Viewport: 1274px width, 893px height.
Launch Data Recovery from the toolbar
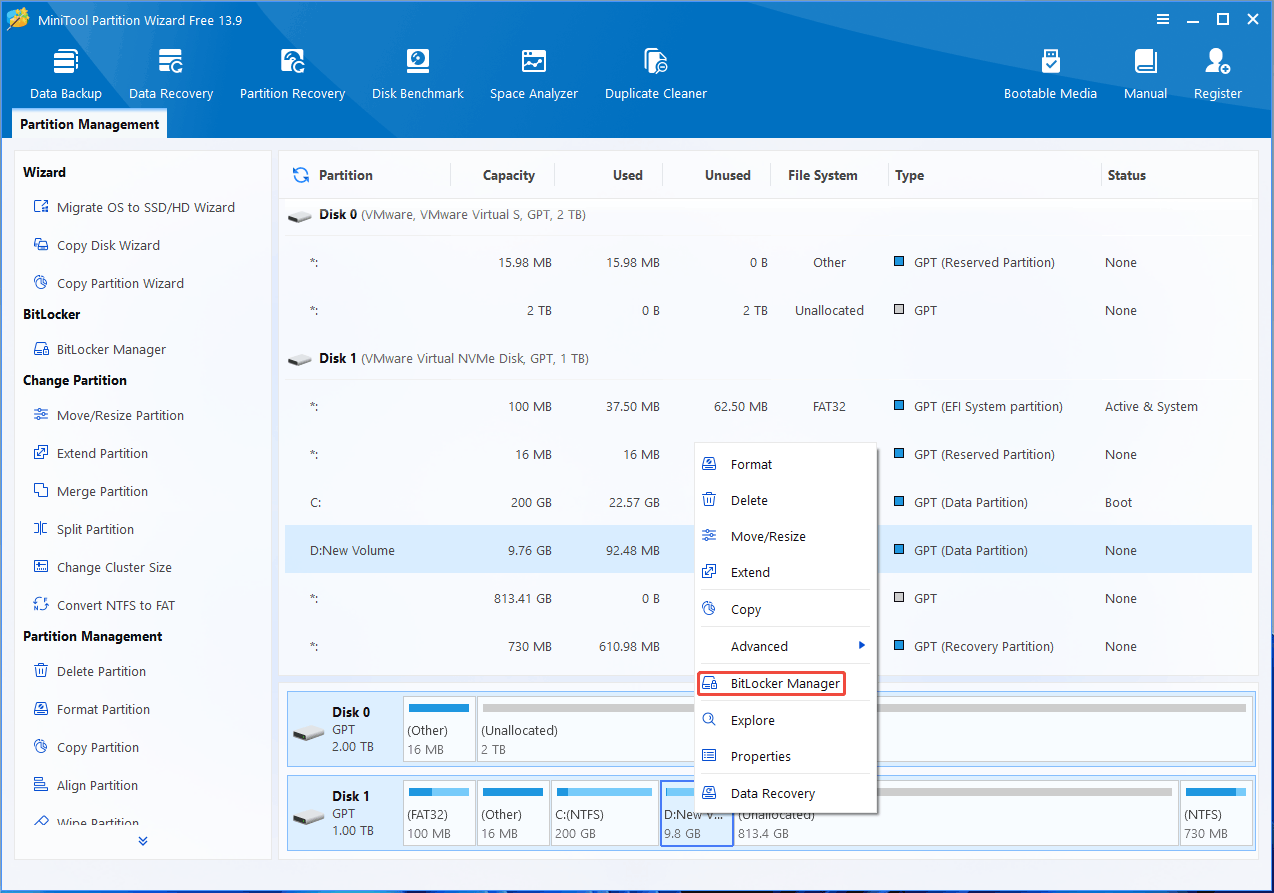pos(171,73)
